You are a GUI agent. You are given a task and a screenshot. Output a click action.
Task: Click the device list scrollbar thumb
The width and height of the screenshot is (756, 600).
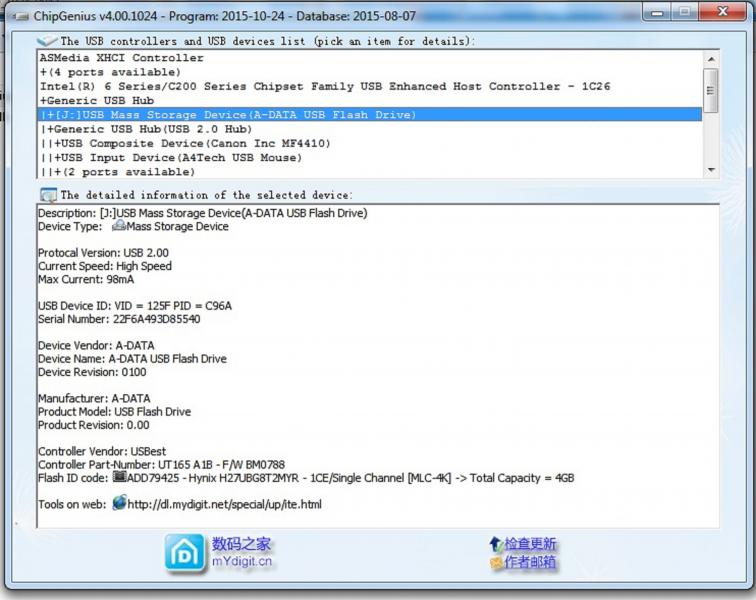(711, 91)
